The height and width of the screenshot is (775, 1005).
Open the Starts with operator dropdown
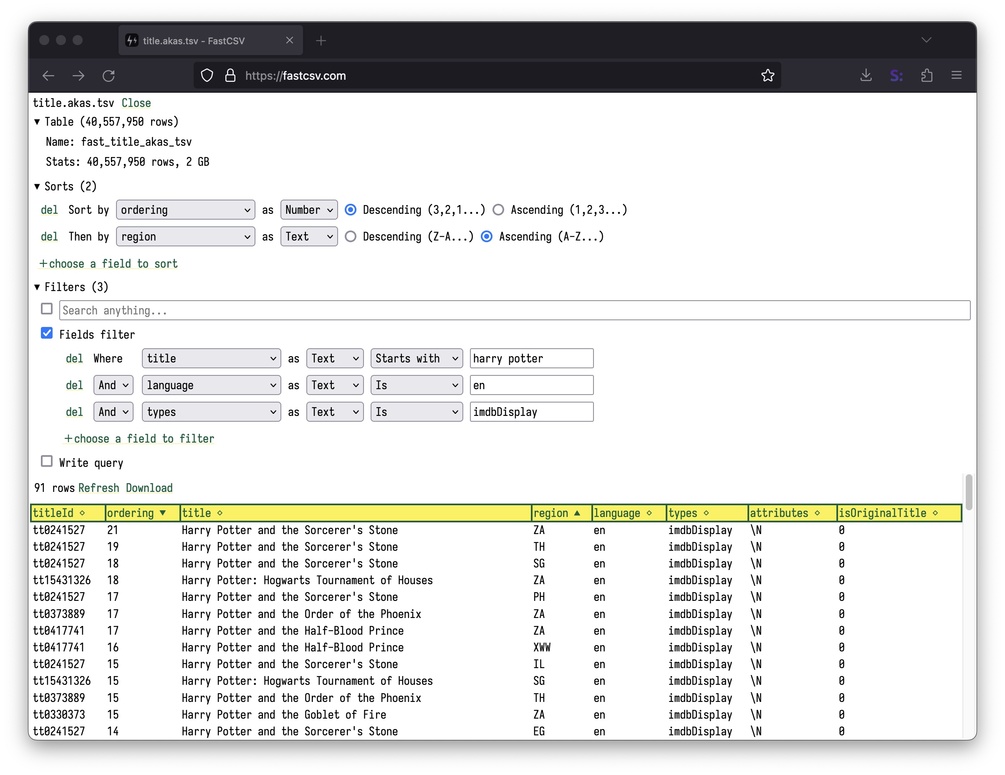pos(417,358)
